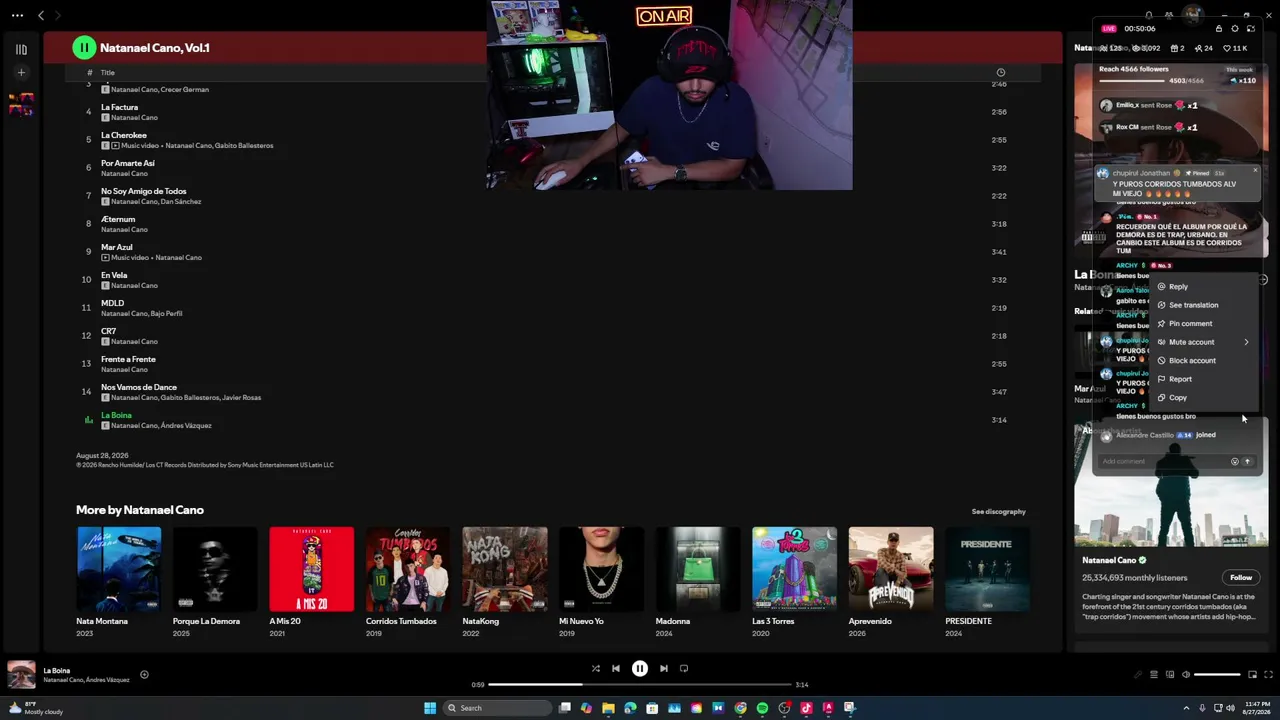Follow Natanael Cano
The image size is (1280, 720).
[x=1241, y=578]
